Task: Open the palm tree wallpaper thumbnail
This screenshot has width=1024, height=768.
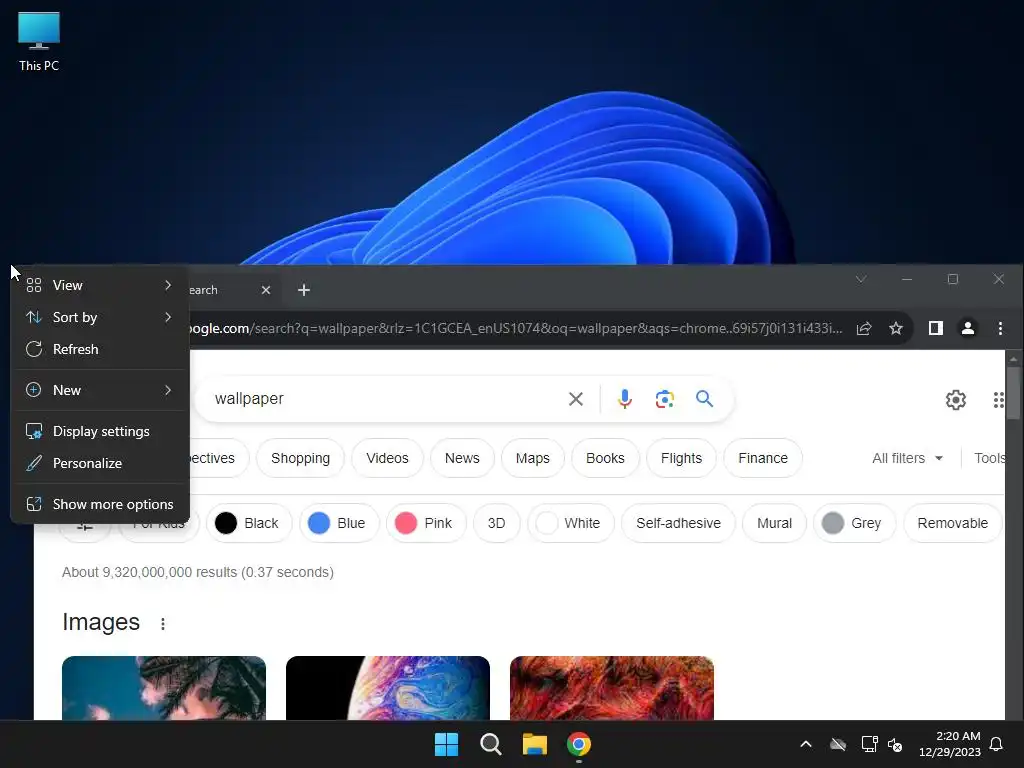Action: pos(164,688)
